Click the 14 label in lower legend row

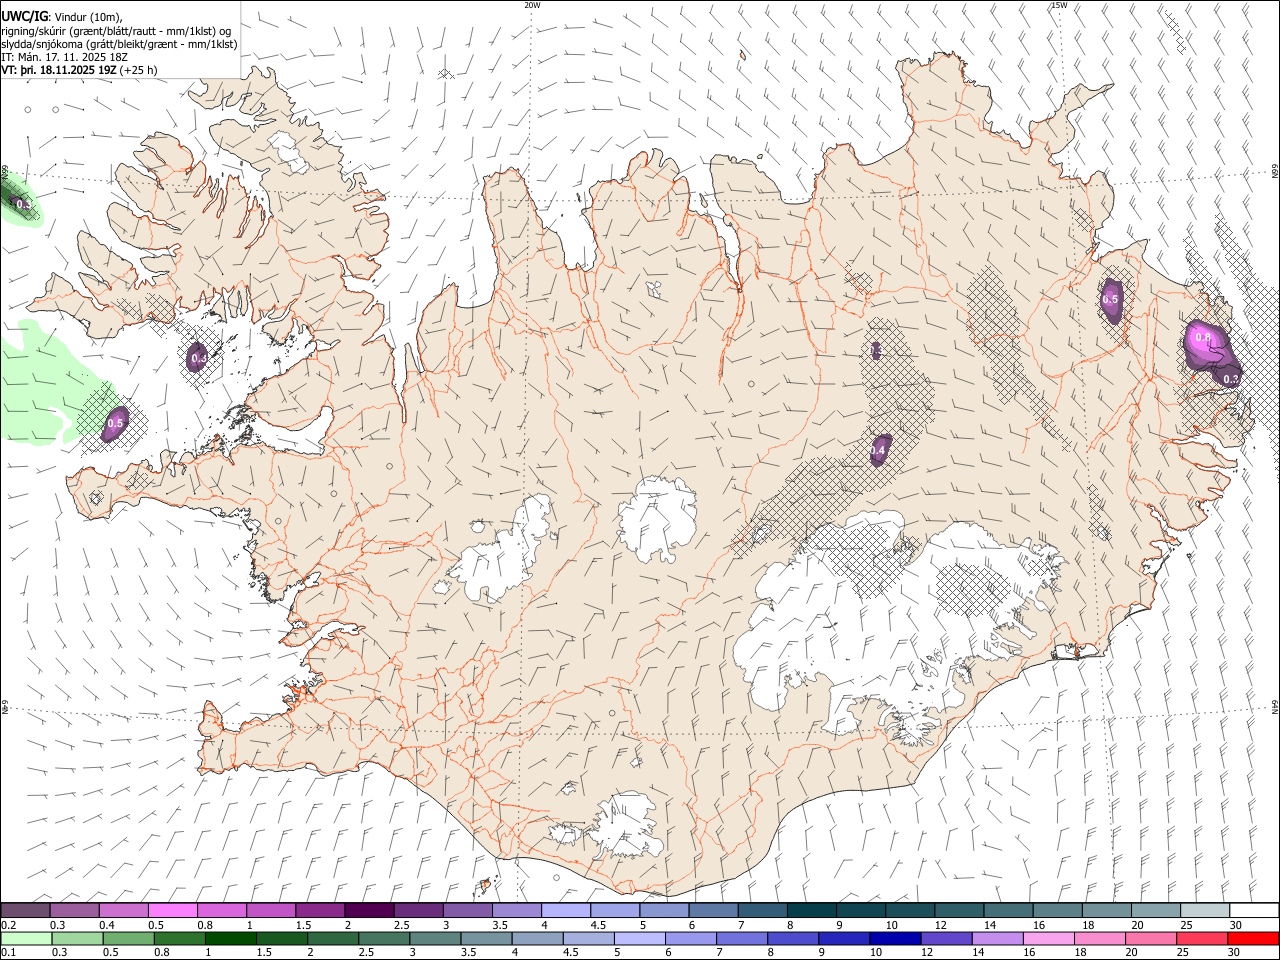980,953
